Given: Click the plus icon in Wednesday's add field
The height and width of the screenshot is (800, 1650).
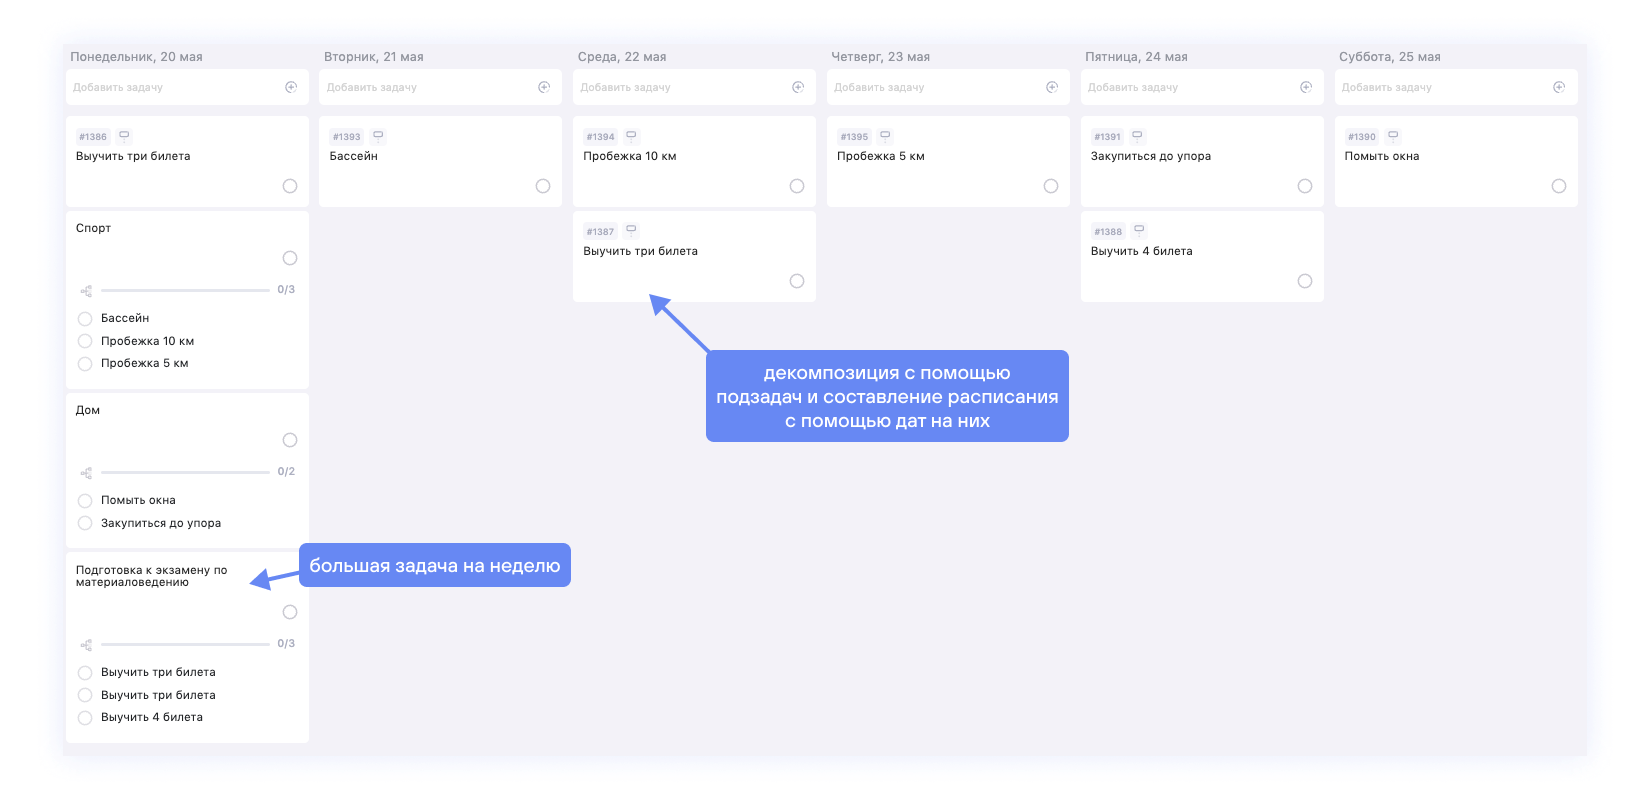Looking at the screenshot, I should tap(798, 87).
